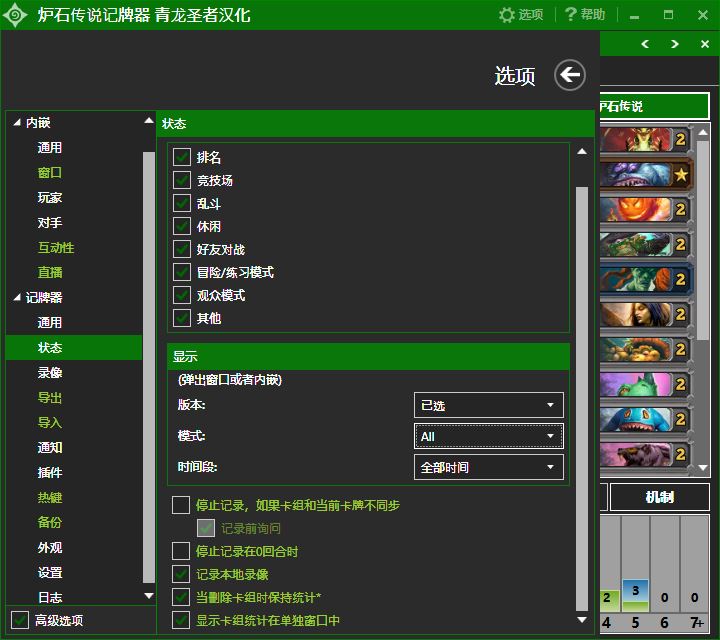Toggle 当删除卡组时保持统计 checkbox
Image resolution: width=720 pixels, height=640 pixels.
point(181,597)
